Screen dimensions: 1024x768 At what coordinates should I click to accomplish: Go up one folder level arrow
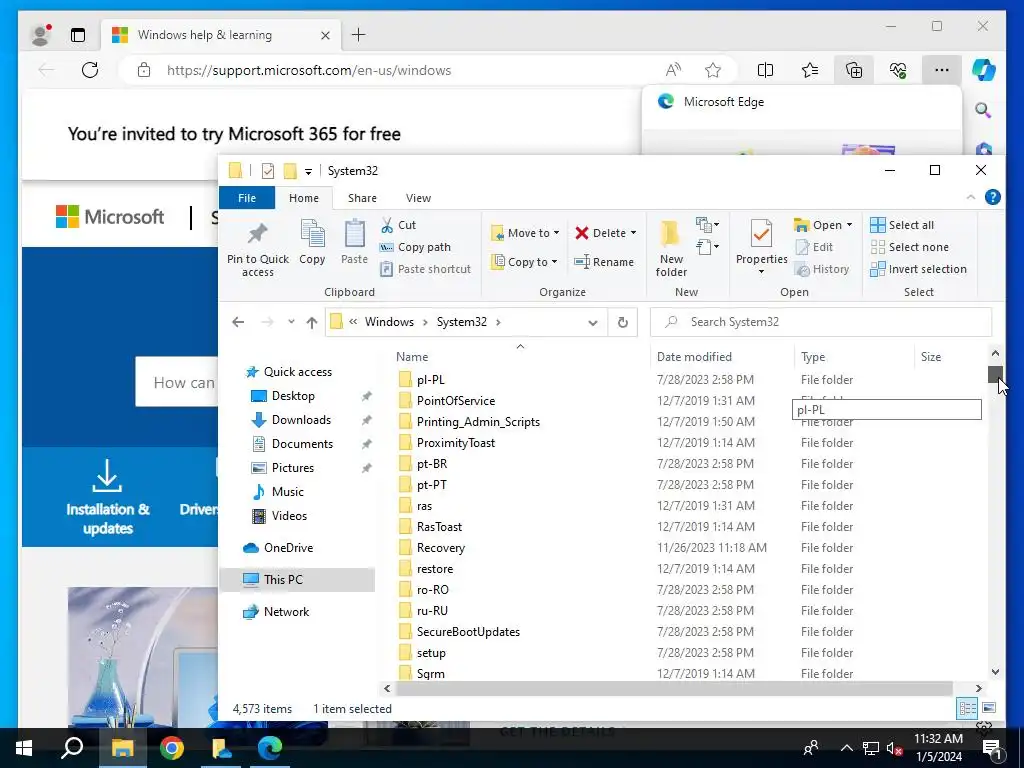[x=312, y=322]
